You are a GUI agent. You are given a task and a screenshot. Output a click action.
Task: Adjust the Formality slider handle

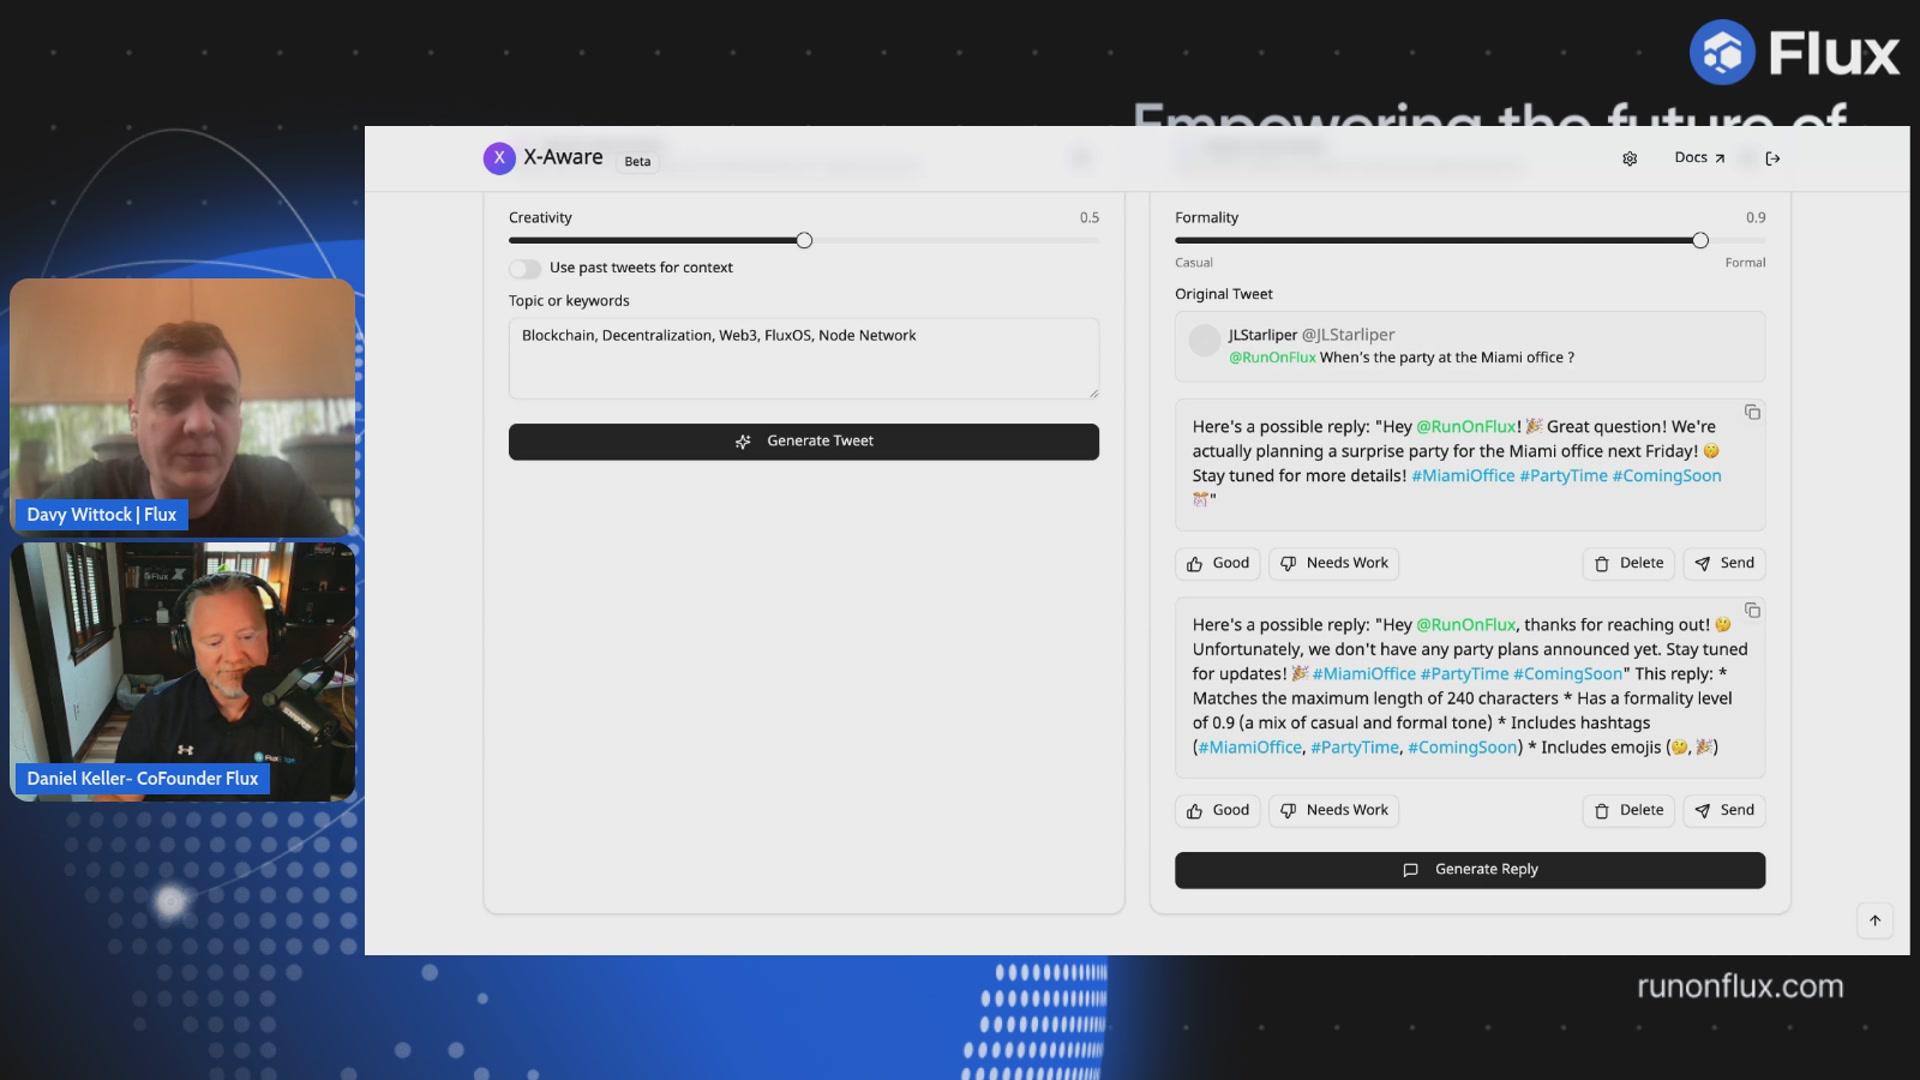(1700, 240)
